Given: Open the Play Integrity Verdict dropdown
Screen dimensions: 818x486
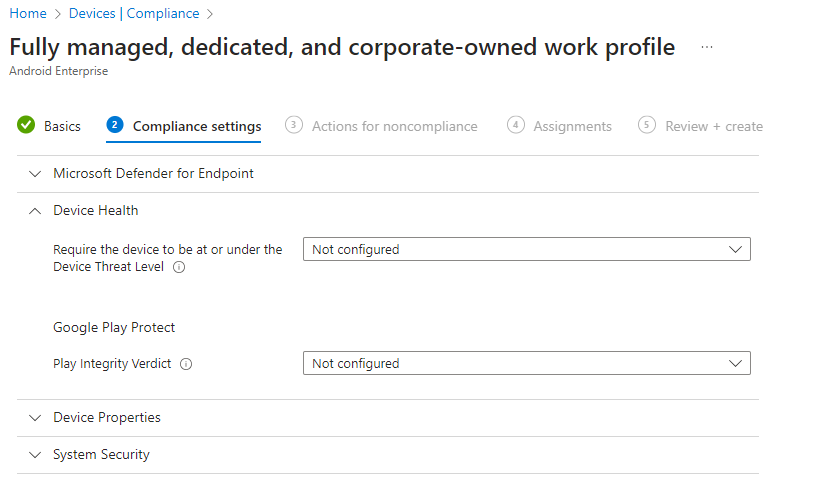Looking at the screenshot, I should pos(526,363).
